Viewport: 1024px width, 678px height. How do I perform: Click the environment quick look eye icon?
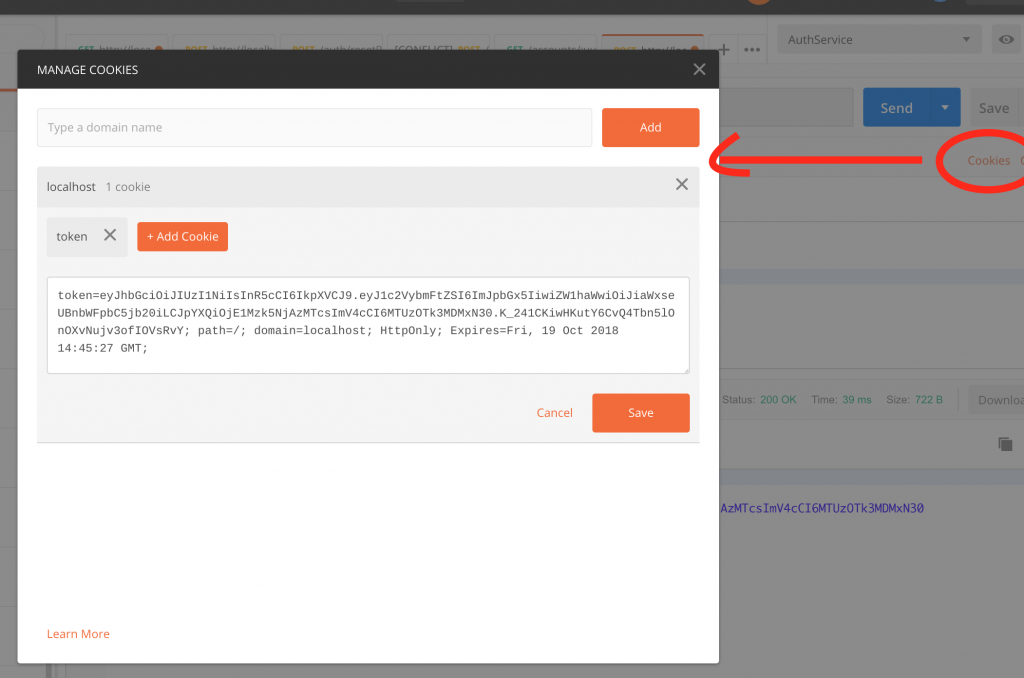point(1006,40)
